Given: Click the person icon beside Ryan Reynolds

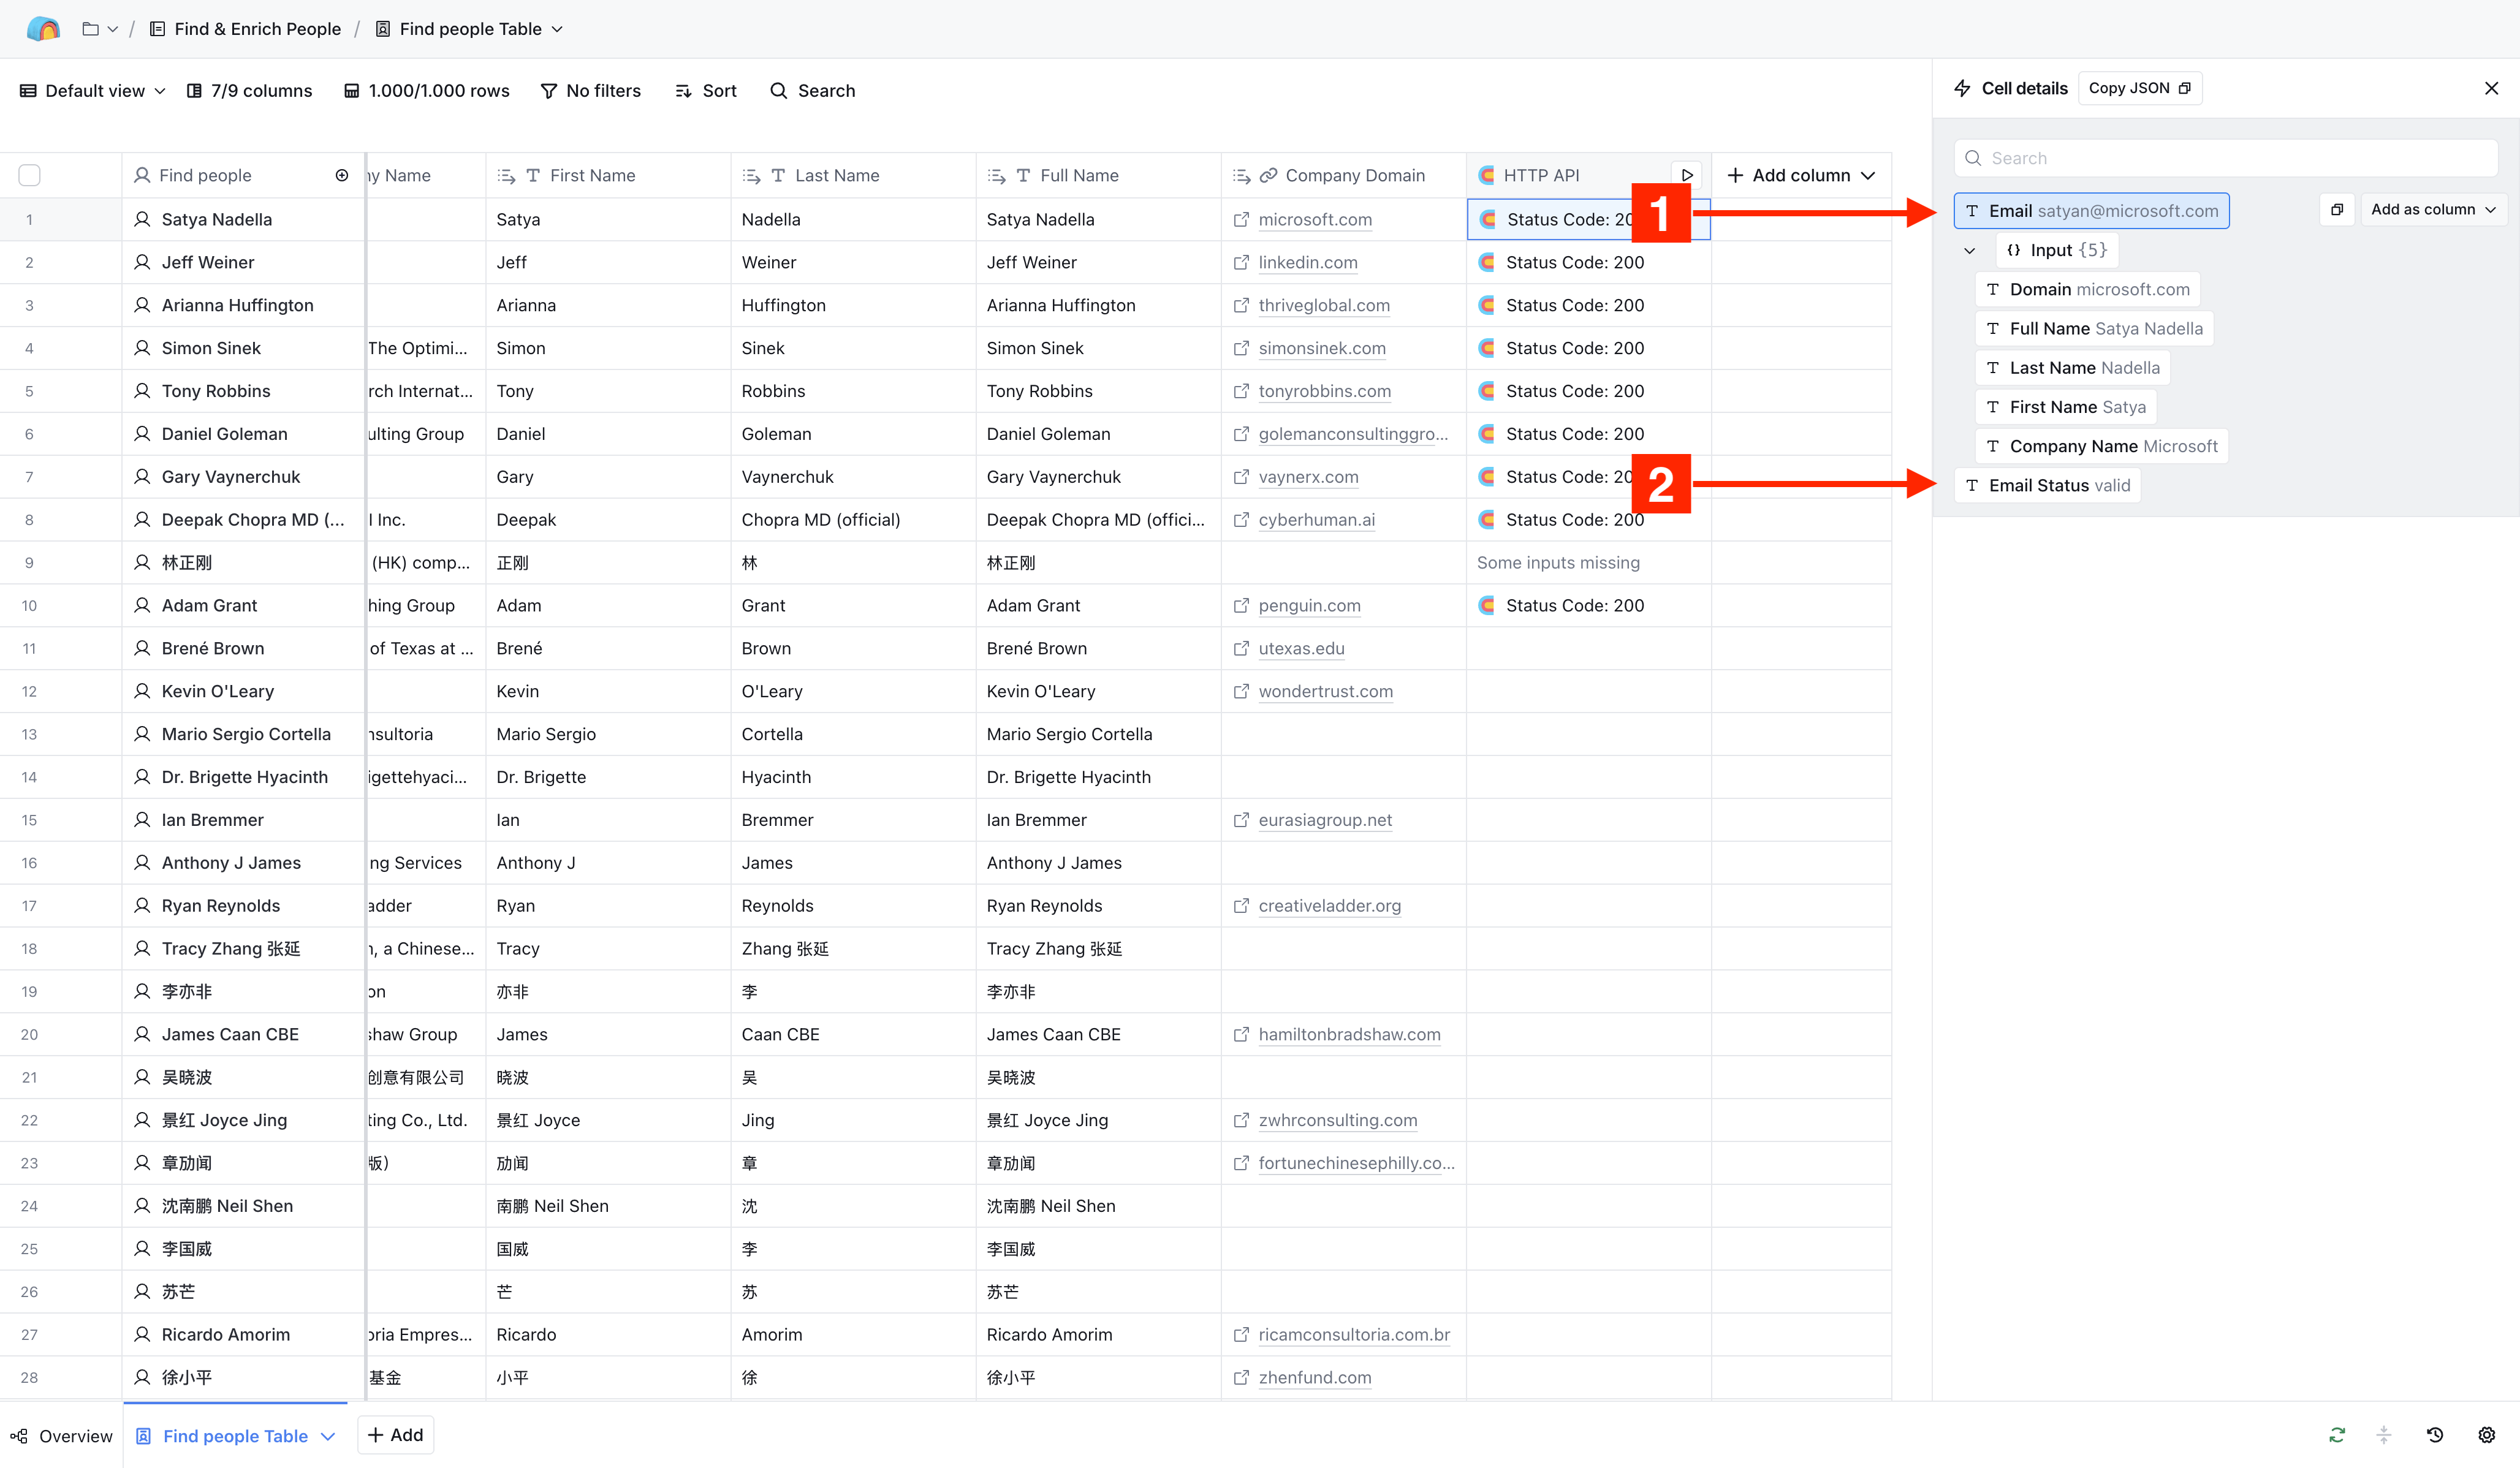Looking at the screenshot, I should click(x=142, y=906).
